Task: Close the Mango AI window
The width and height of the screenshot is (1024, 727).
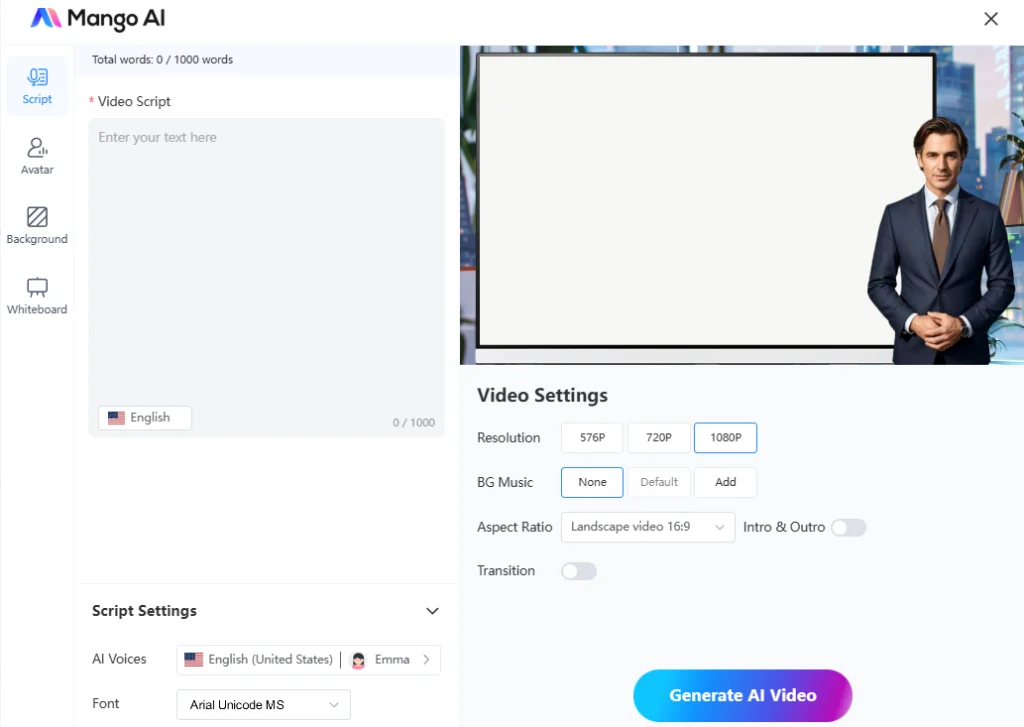Action: (991, 19)
